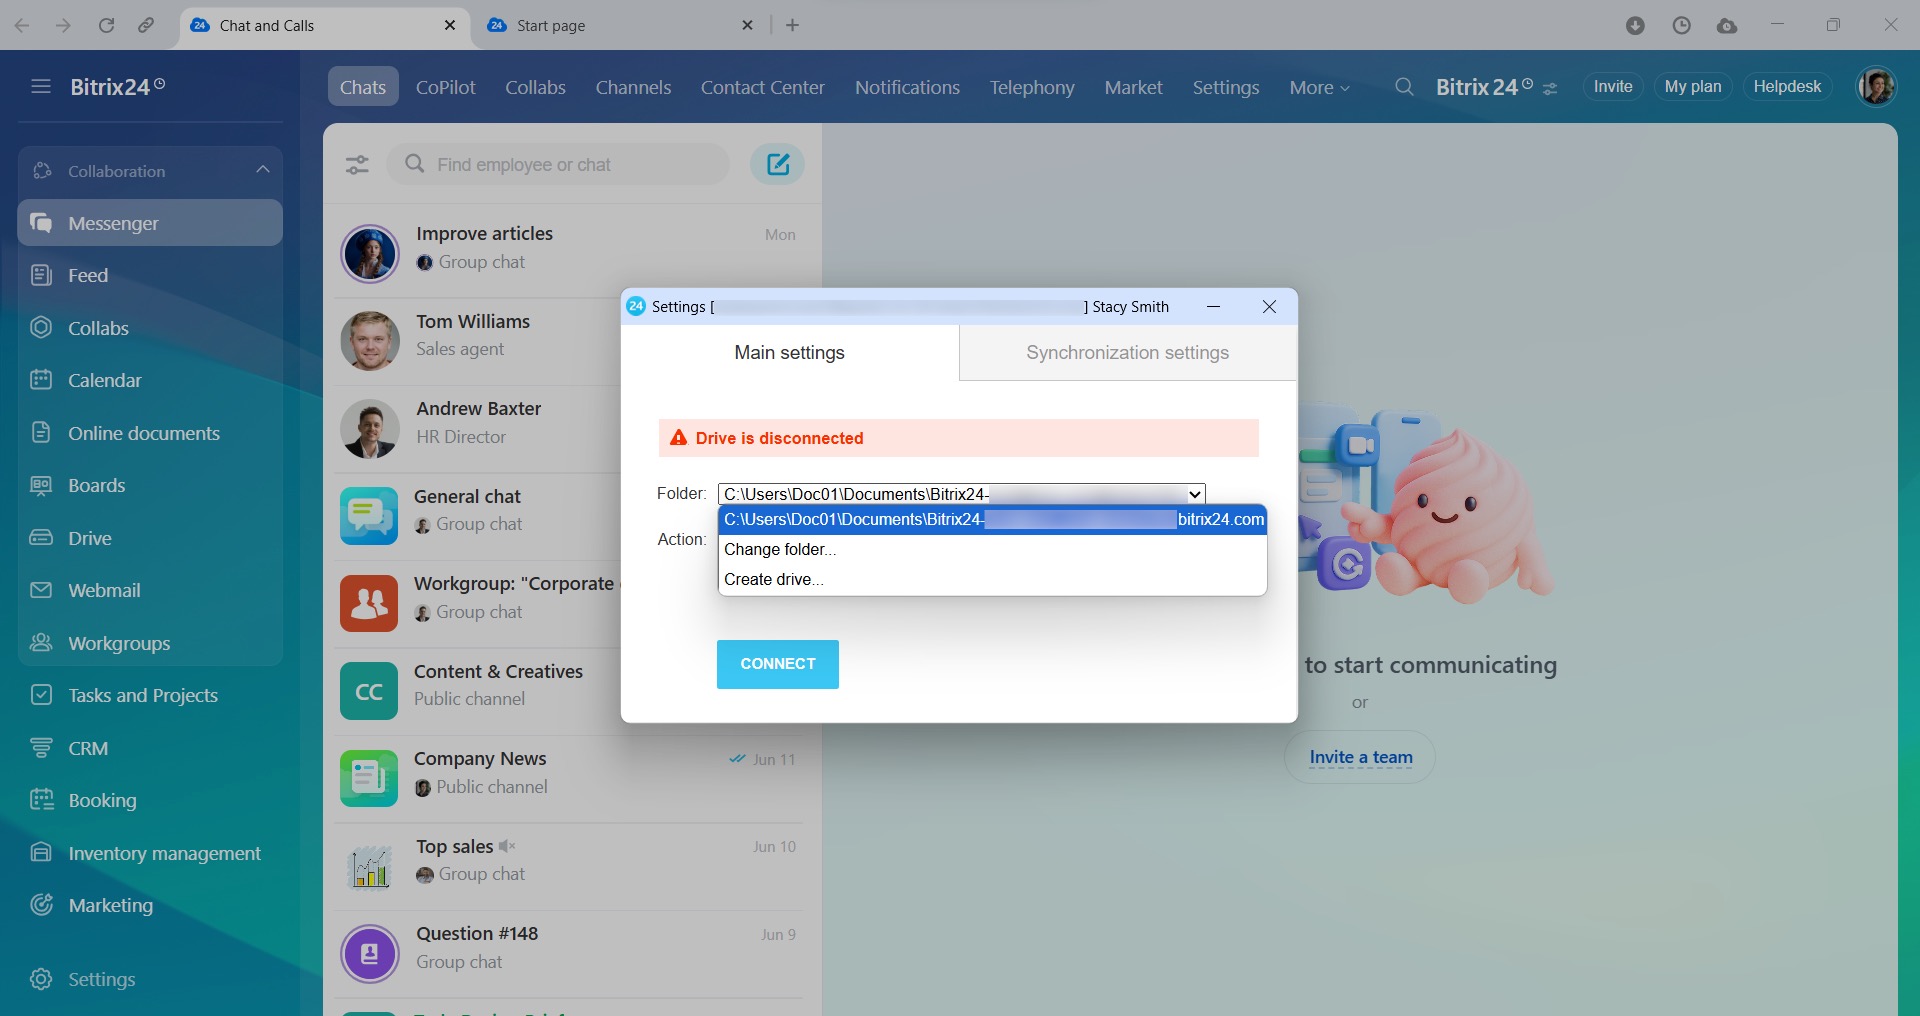Open the Telephony tab
This screenshot has height=1016, width=1920.
coord(1032,87)
